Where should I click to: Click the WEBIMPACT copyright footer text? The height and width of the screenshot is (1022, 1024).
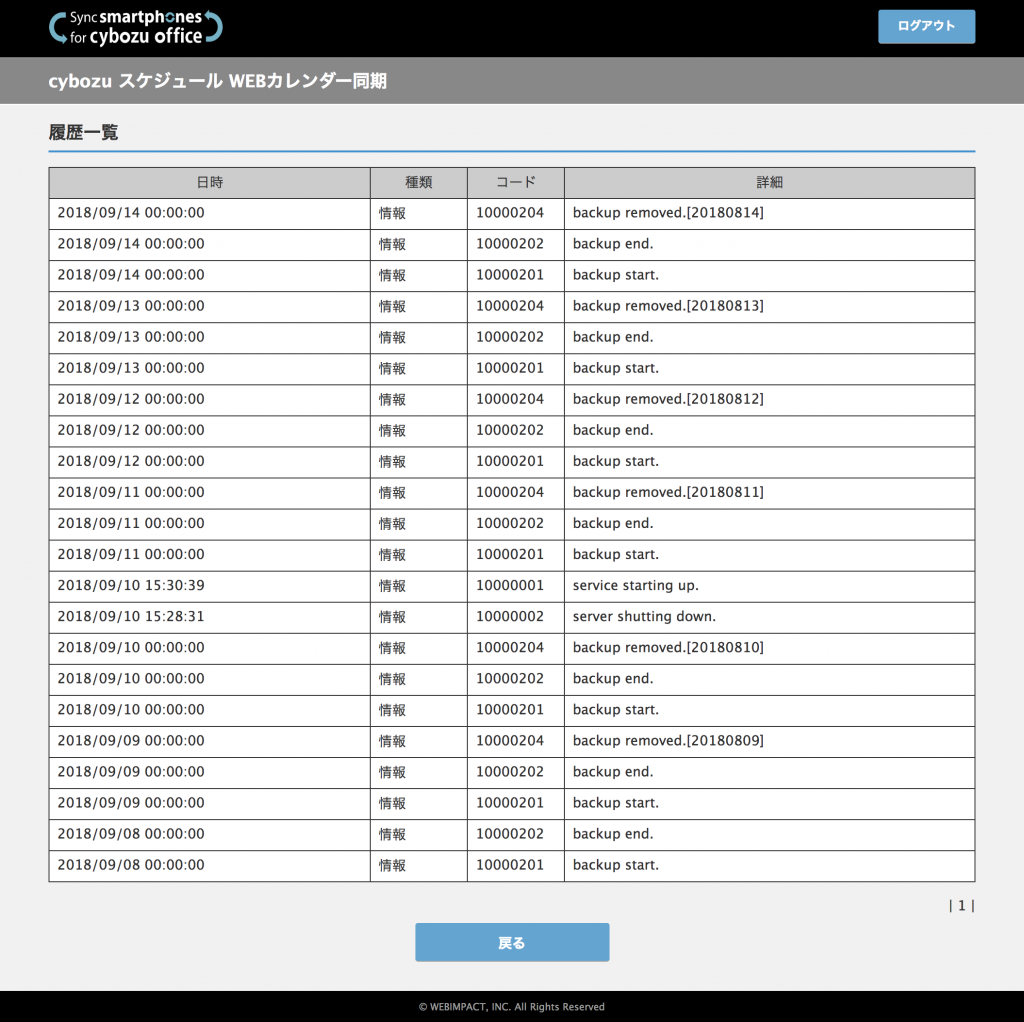[x=511, y=1007]
